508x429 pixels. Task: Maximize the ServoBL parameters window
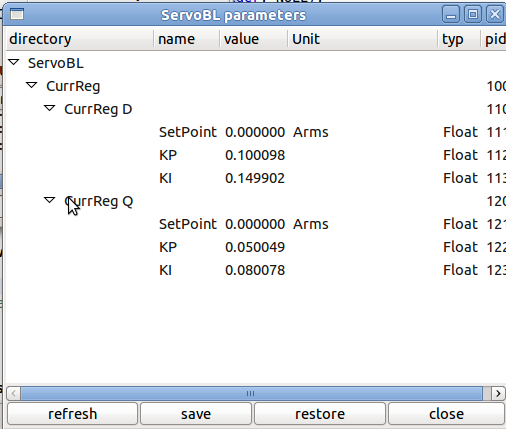473,15
